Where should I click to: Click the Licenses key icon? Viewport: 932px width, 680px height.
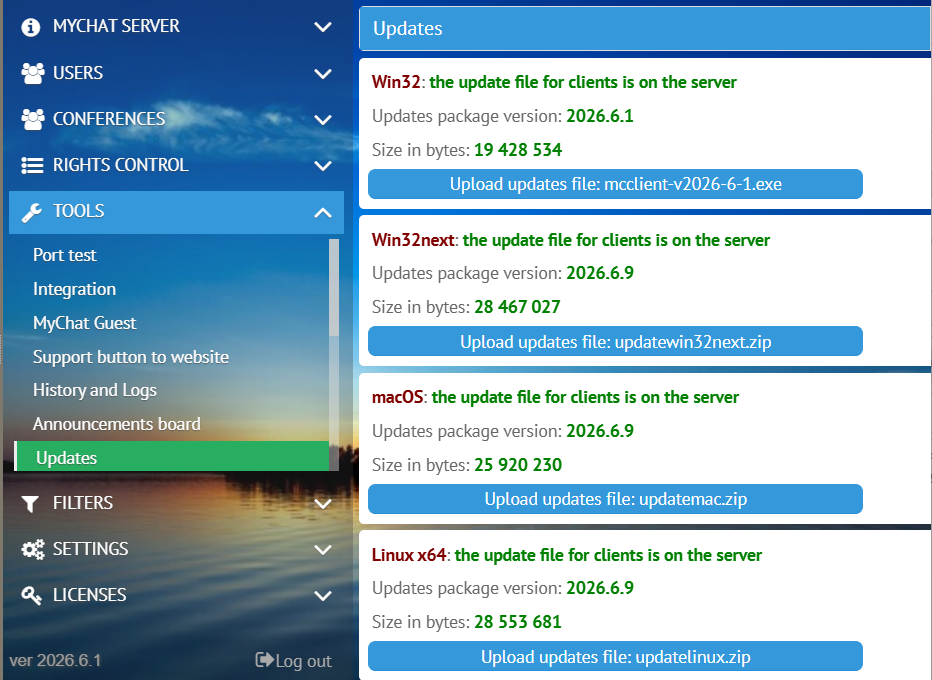[x=32, y=595]
